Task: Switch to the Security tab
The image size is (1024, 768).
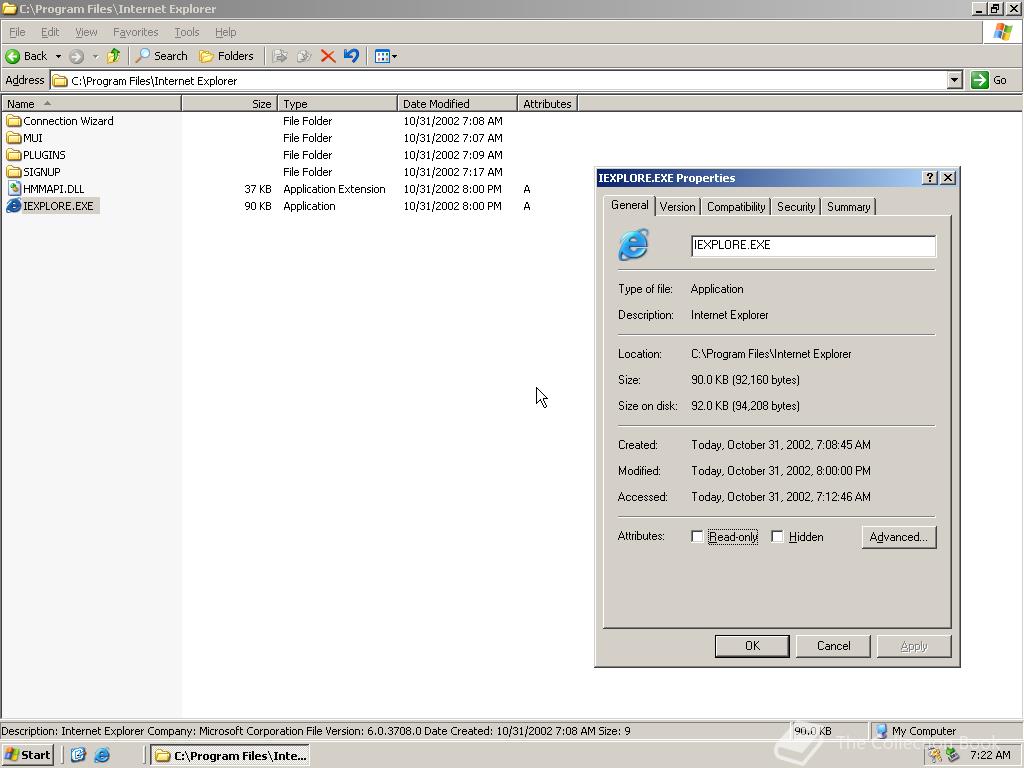Action: click(x=795, y=207)
